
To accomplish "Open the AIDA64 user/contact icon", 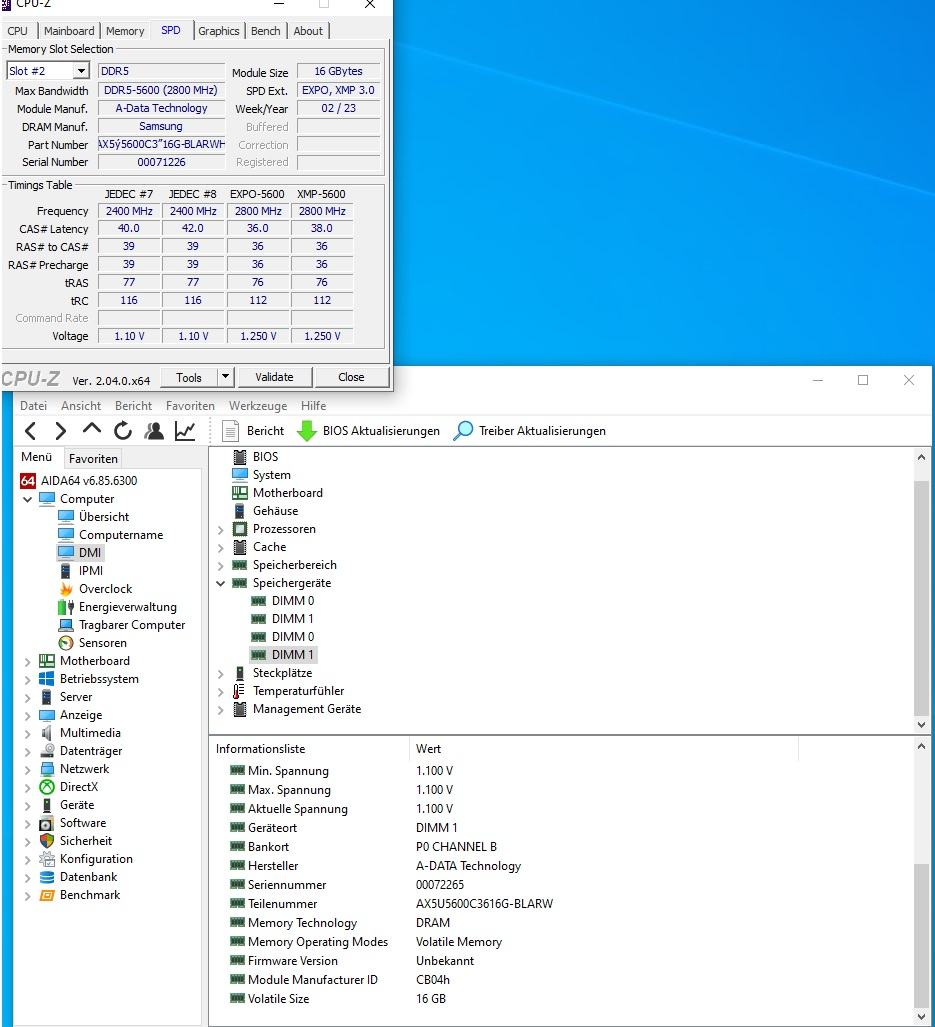I will (154, 431).
